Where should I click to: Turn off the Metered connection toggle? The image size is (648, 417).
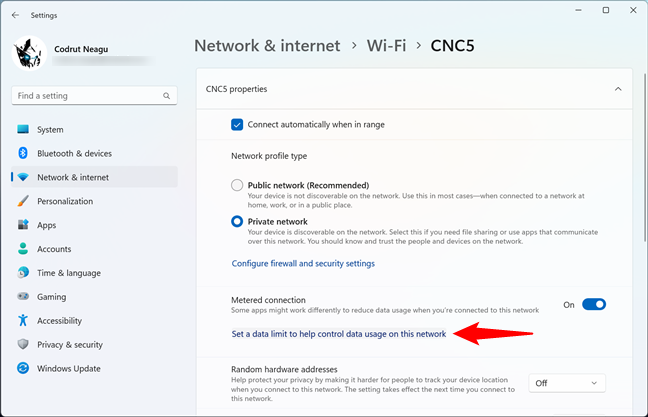click(x=594, y=305)
